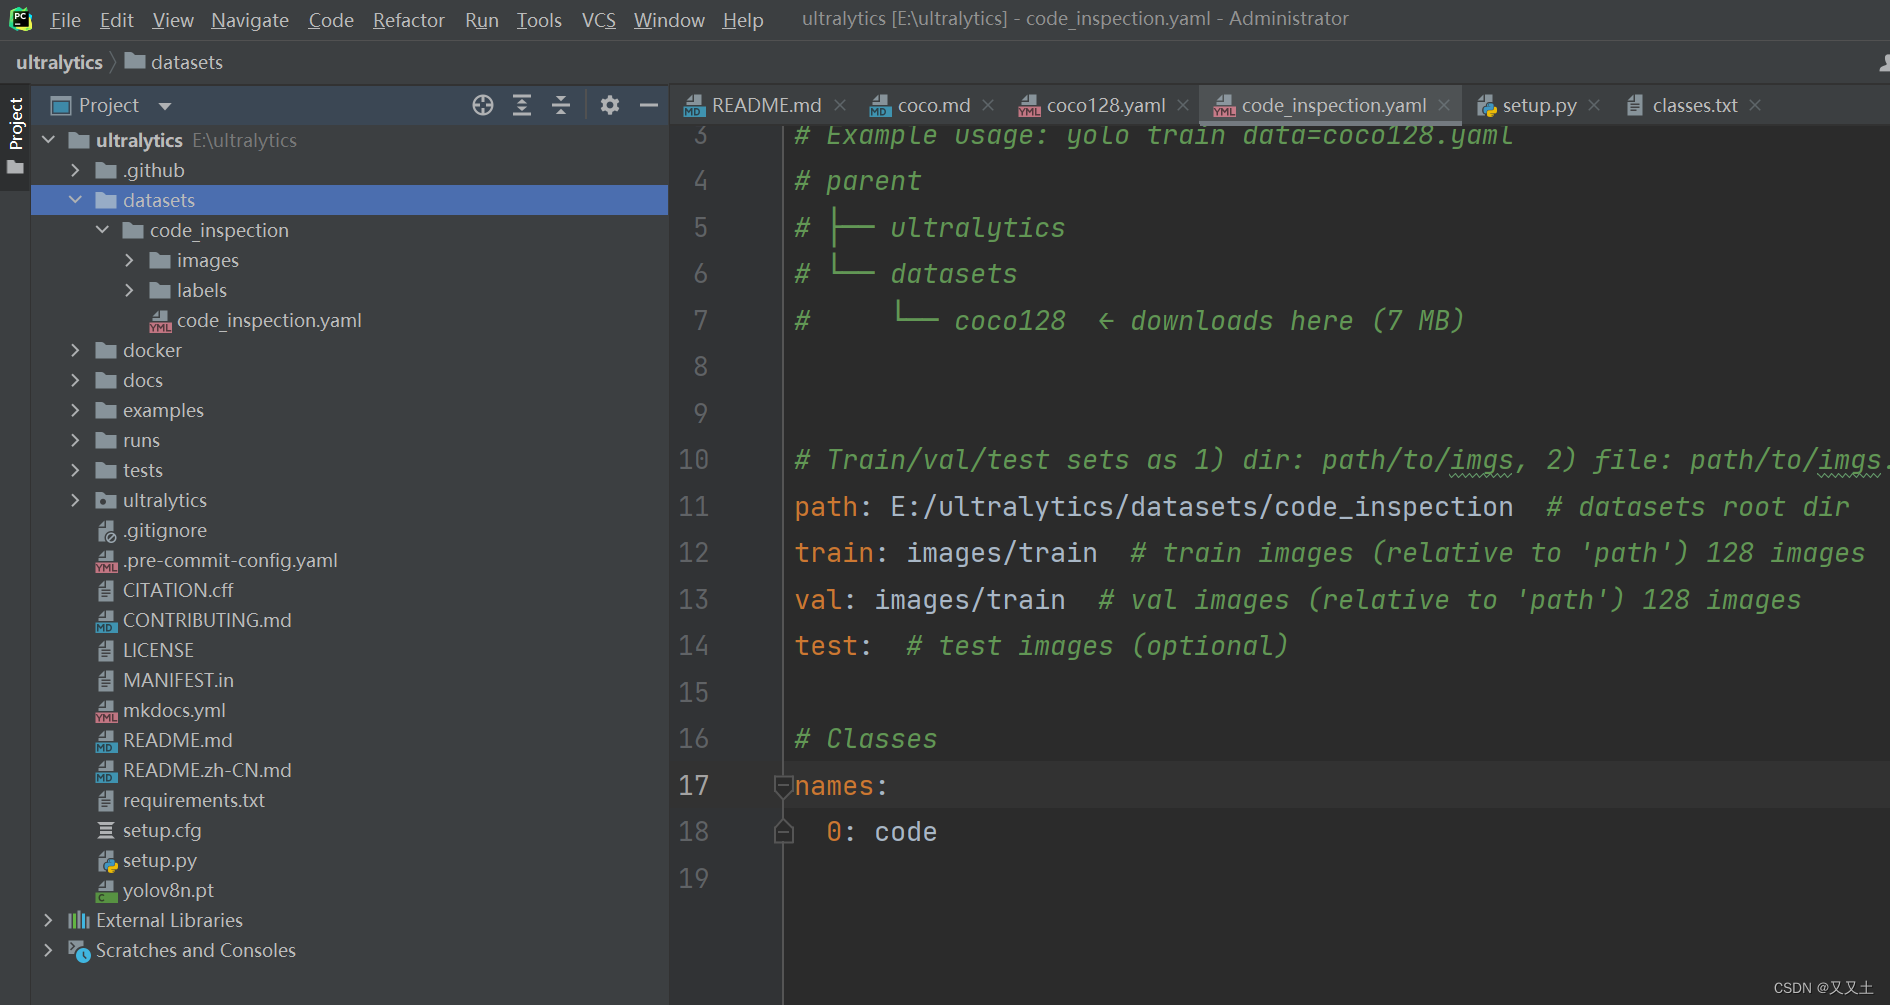The image size is (1890, 1005).
Task: Open the Tools menu
Action: 539,20
